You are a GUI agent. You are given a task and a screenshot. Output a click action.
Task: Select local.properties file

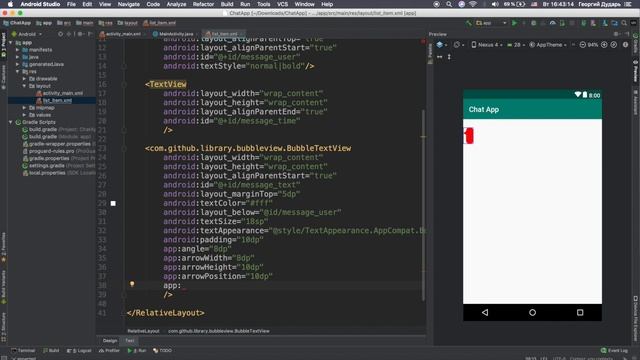coord(44,173)
